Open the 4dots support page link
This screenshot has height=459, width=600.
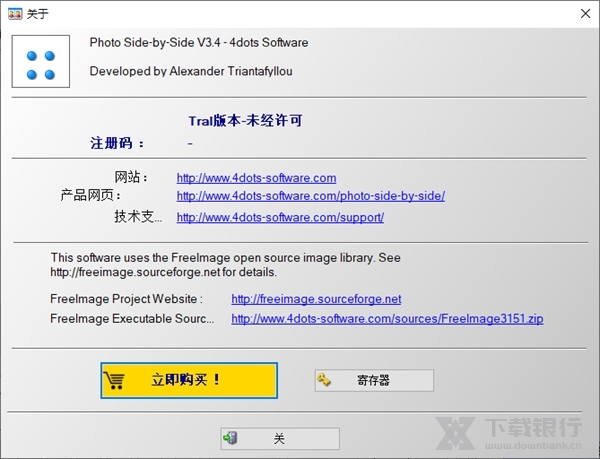(x=280, y=217)
